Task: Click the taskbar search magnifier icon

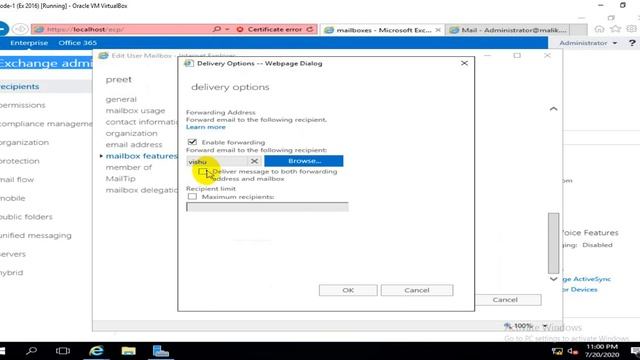Action: [31, 351]
